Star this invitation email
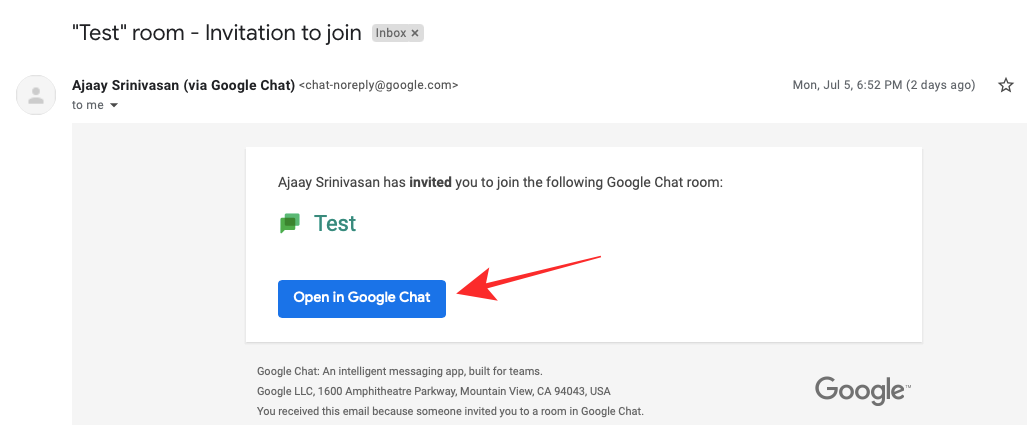 (x=1006, y=86)
